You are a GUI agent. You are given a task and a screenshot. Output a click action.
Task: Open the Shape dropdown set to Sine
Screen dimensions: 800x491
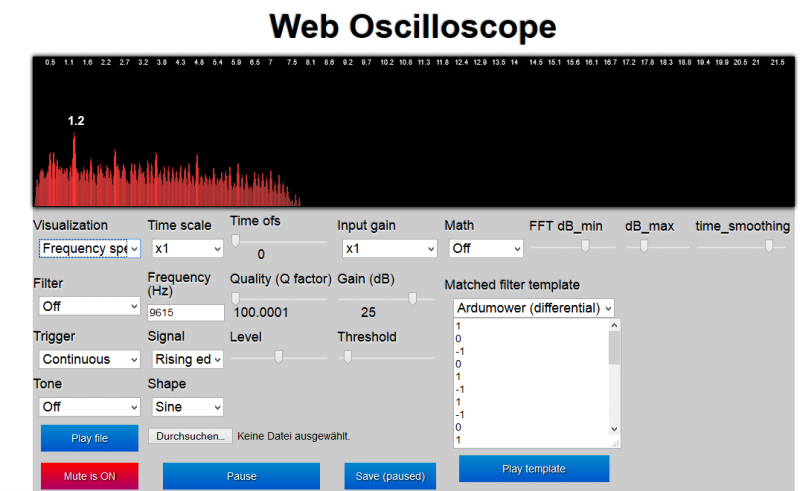(188, 407)
